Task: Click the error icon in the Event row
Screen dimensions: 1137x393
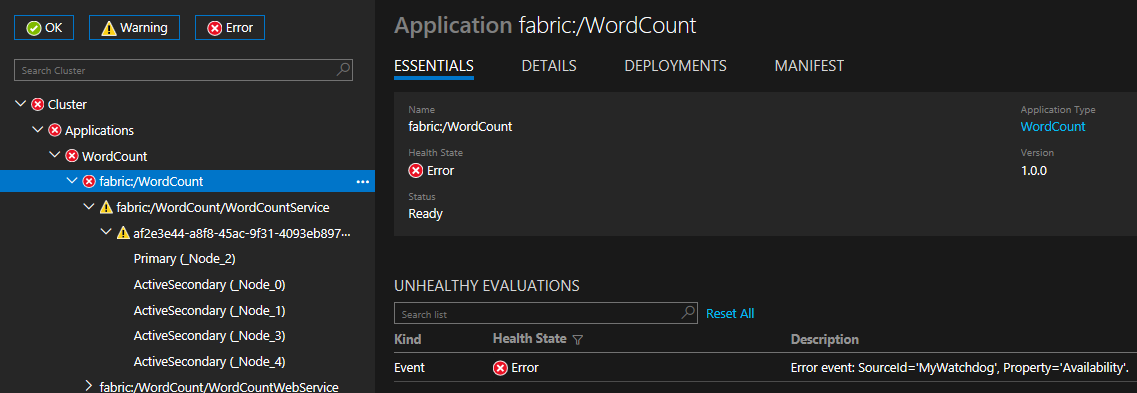Action: tap(500, 368)
